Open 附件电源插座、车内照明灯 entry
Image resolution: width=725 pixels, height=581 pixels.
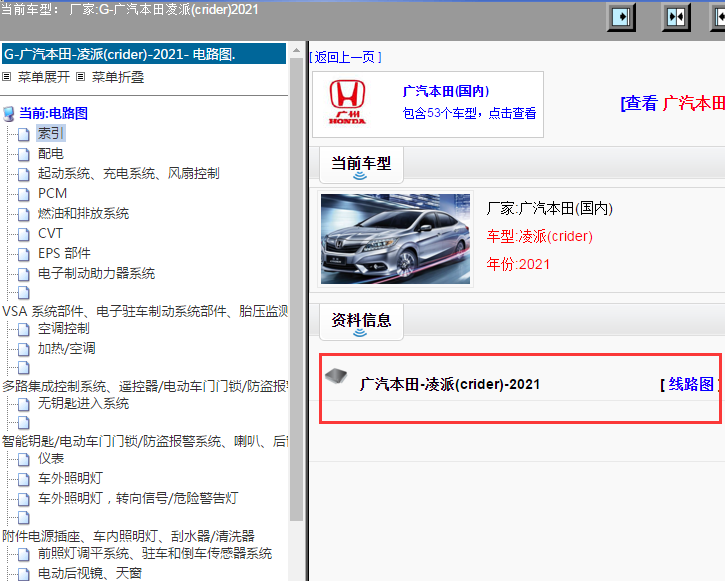(x=129, y=536)
